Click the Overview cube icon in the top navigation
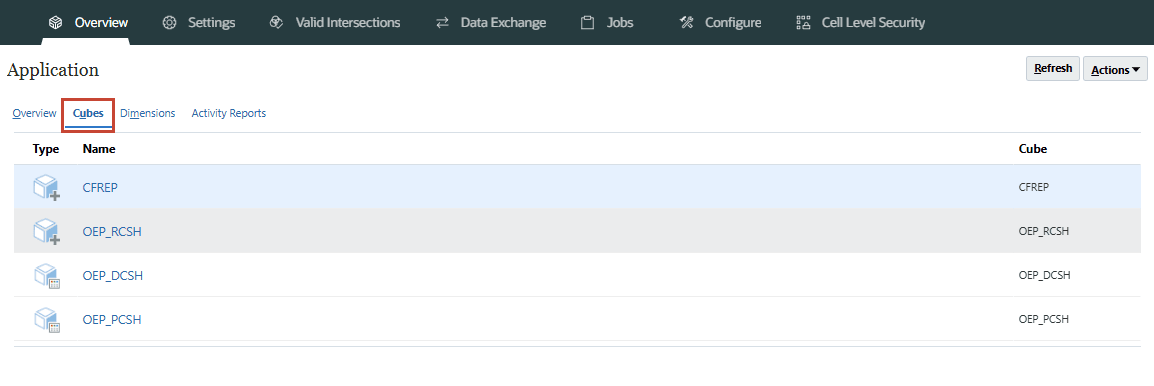Viewport: 1154px width, 386px height. 55,23
